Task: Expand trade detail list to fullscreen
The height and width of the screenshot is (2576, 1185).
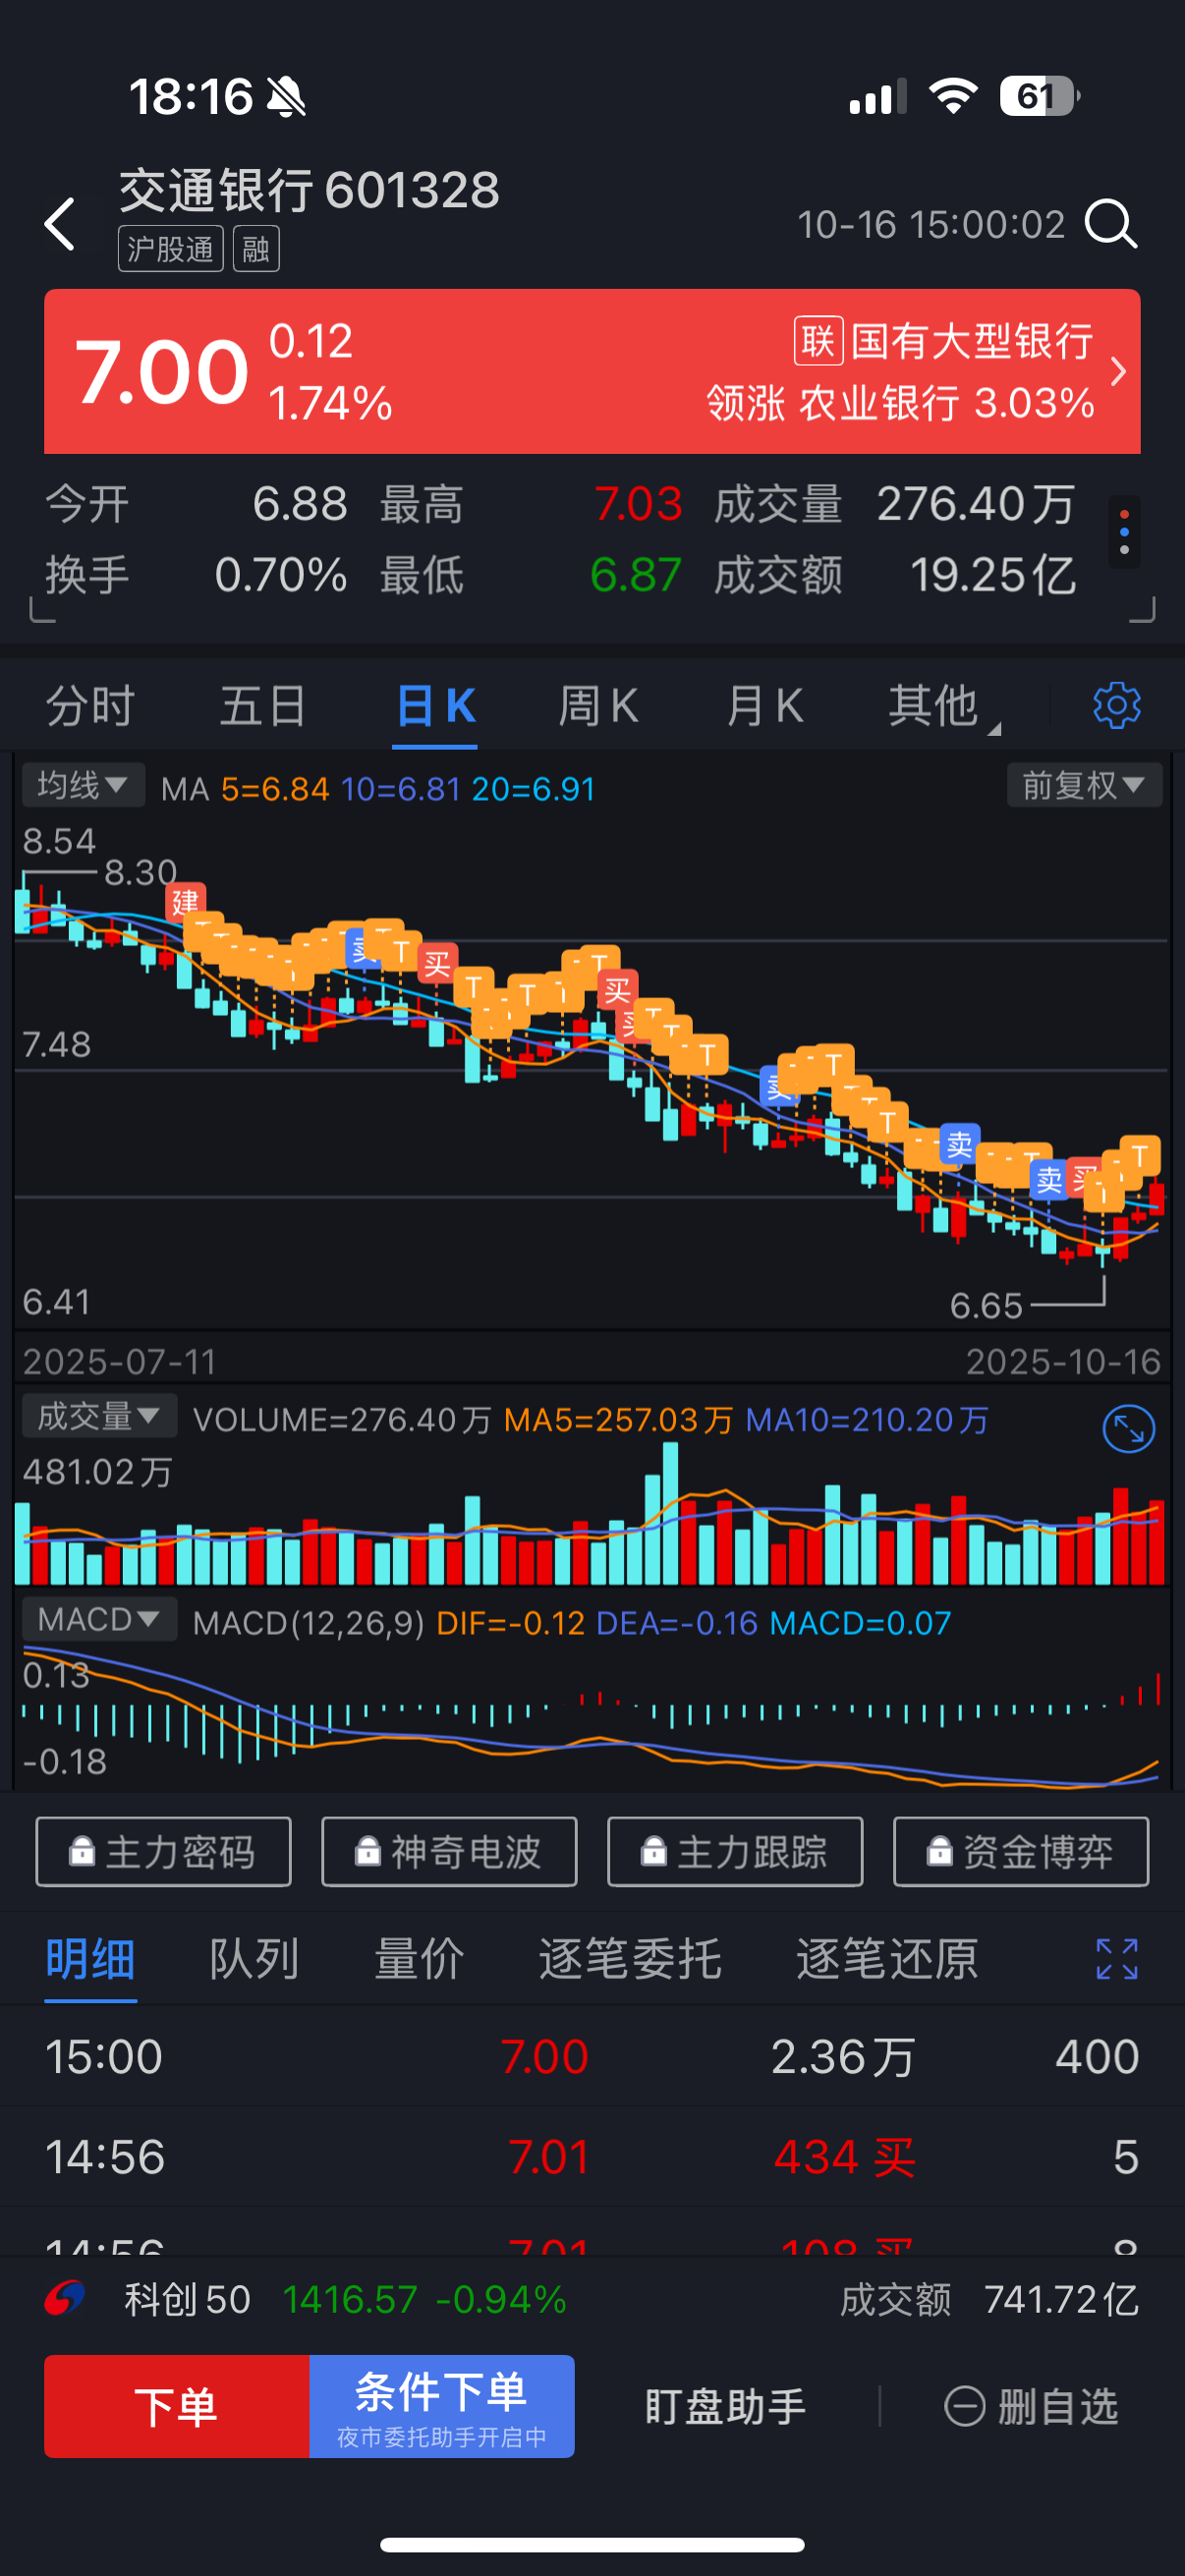Action: [x=1116, y=1958]
